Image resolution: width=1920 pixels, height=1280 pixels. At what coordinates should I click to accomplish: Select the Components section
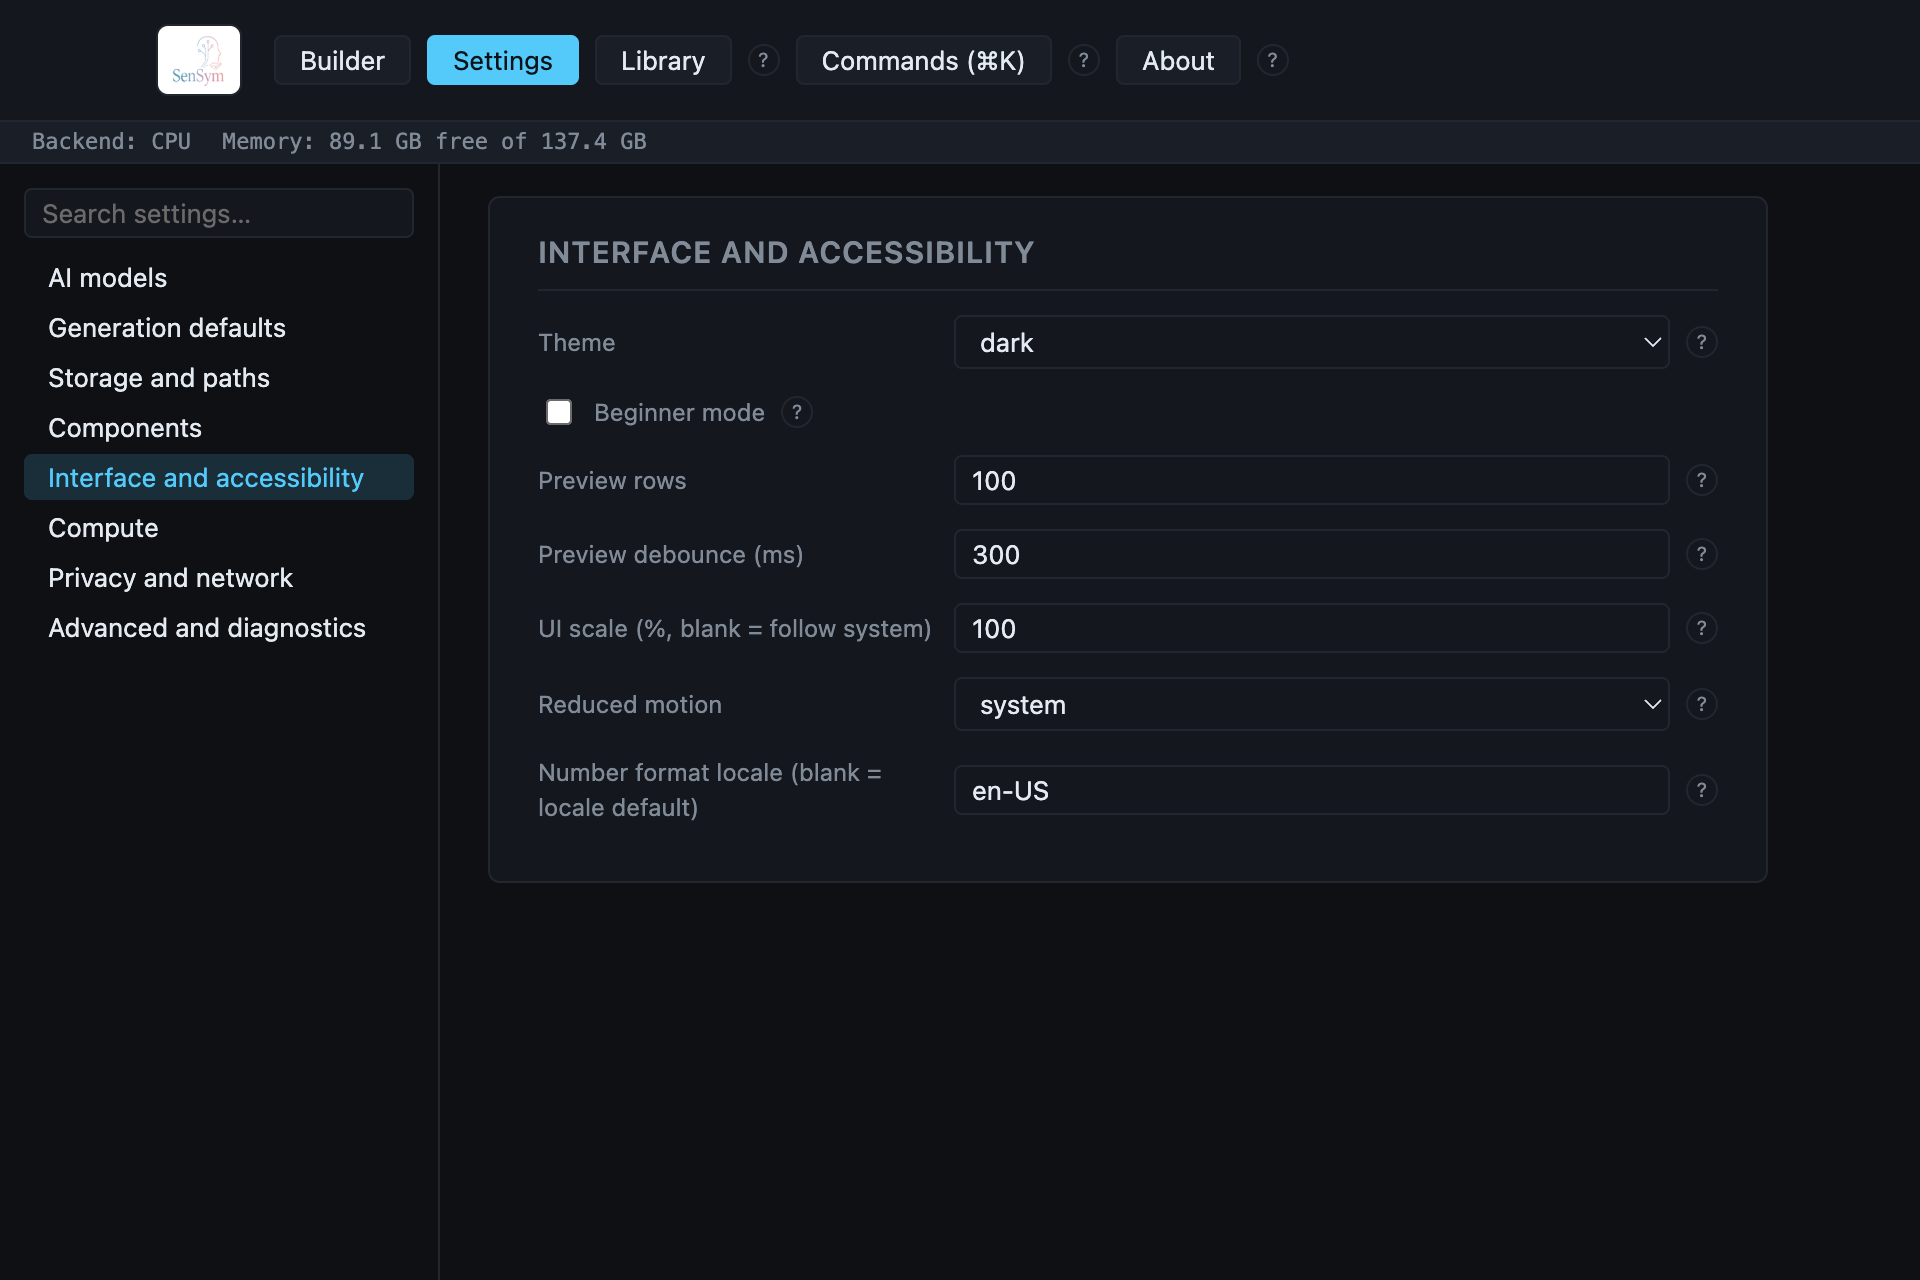(x=218, y=428)
